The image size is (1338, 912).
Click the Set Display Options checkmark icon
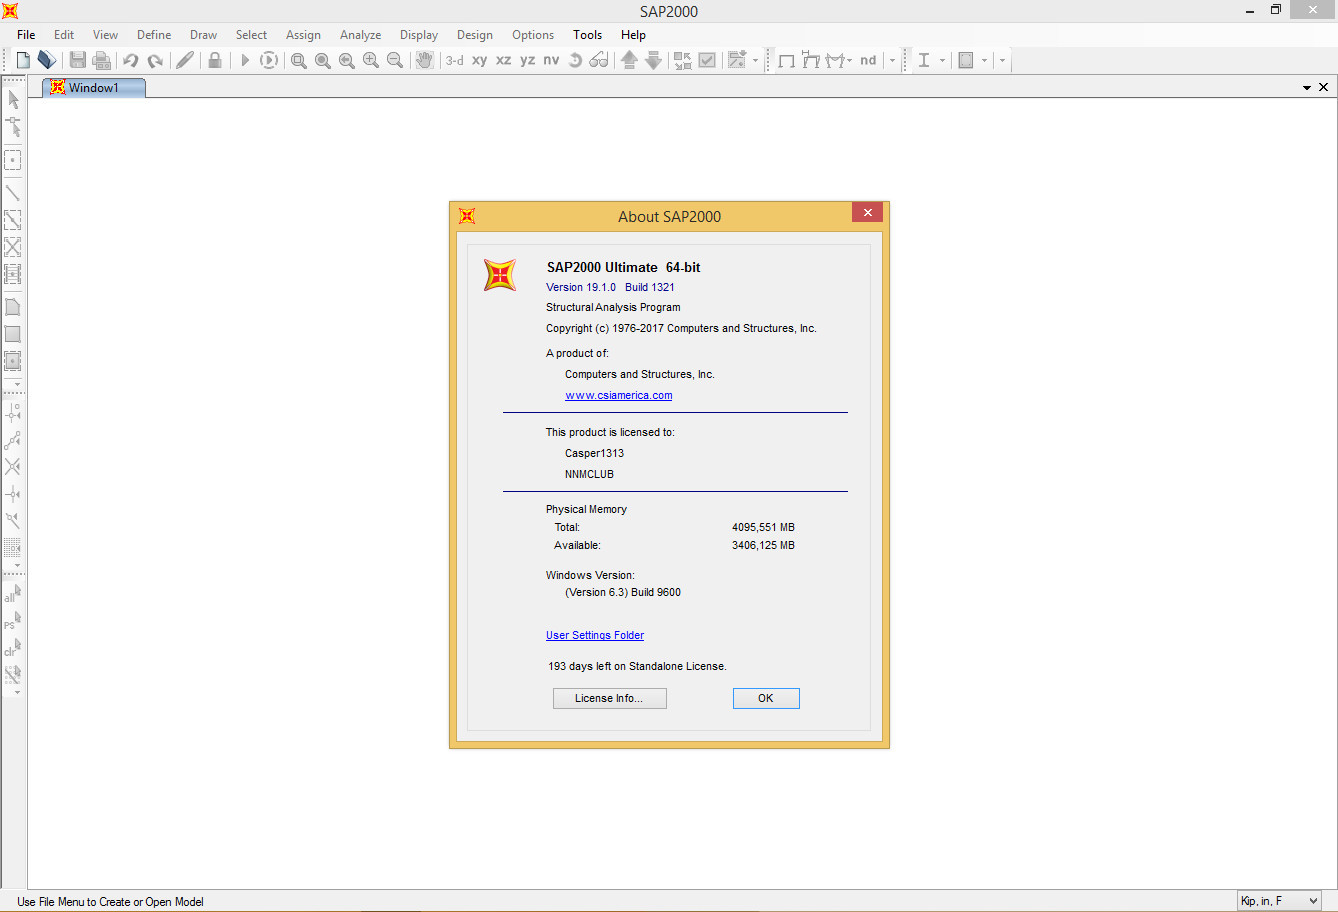click(707, 60)
